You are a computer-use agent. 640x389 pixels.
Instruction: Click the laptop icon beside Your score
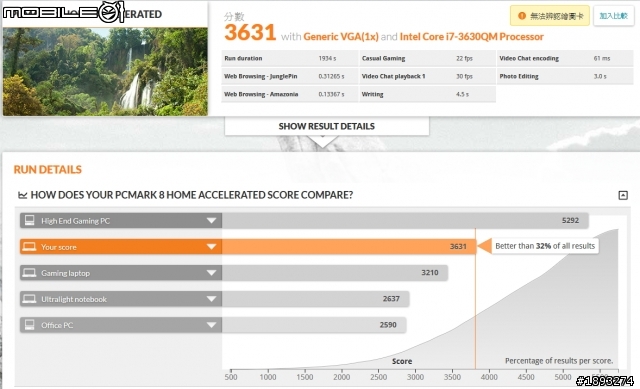tap(29, 247)
